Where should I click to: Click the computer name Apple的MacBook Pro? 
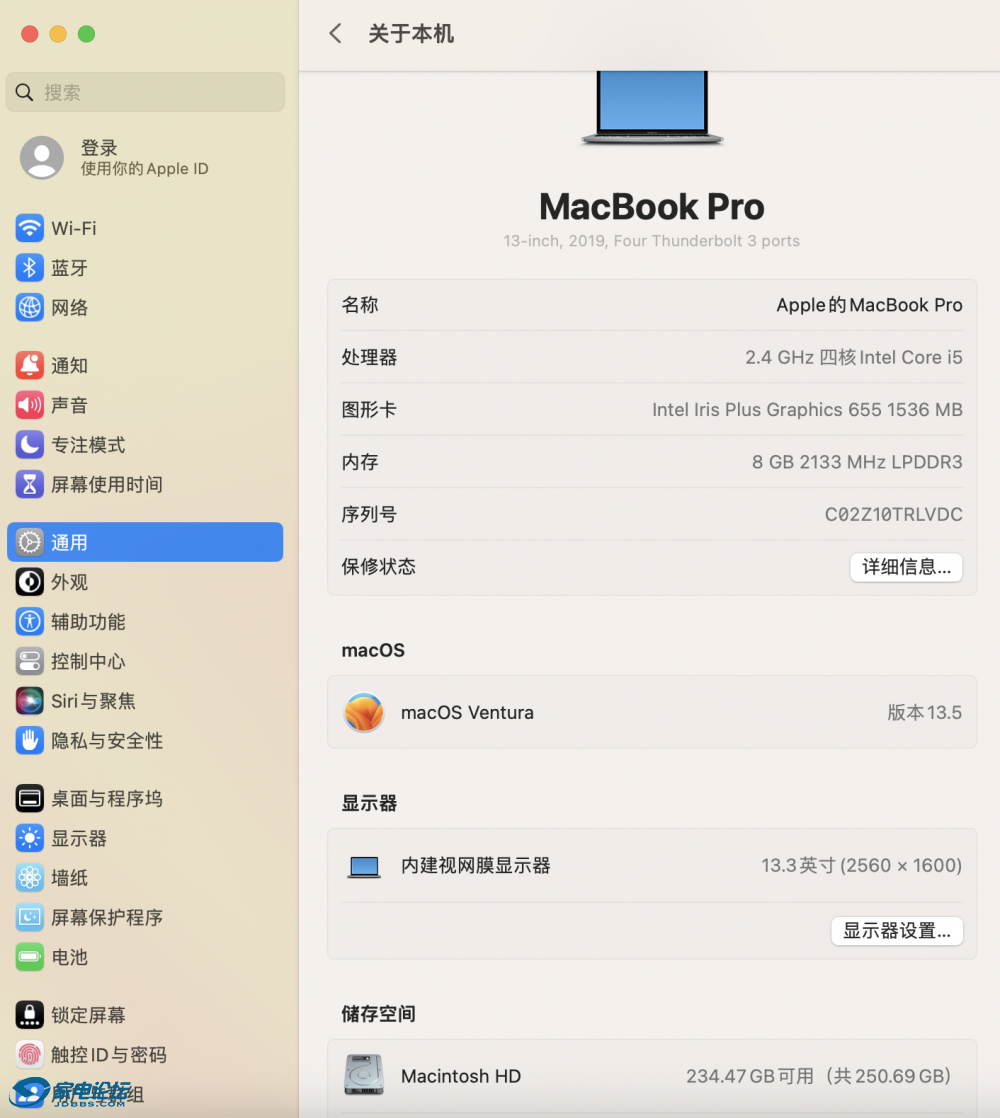[869, 305]
